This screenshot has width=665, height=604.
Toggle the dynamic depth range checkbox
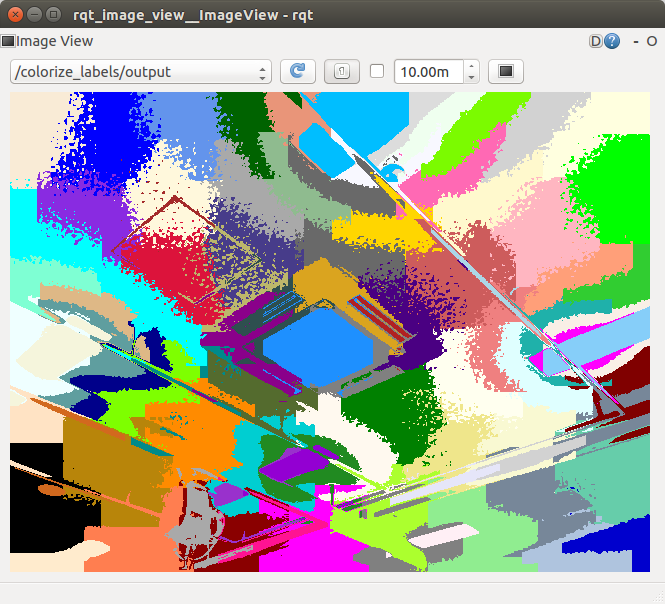click(x=377, y=71)
